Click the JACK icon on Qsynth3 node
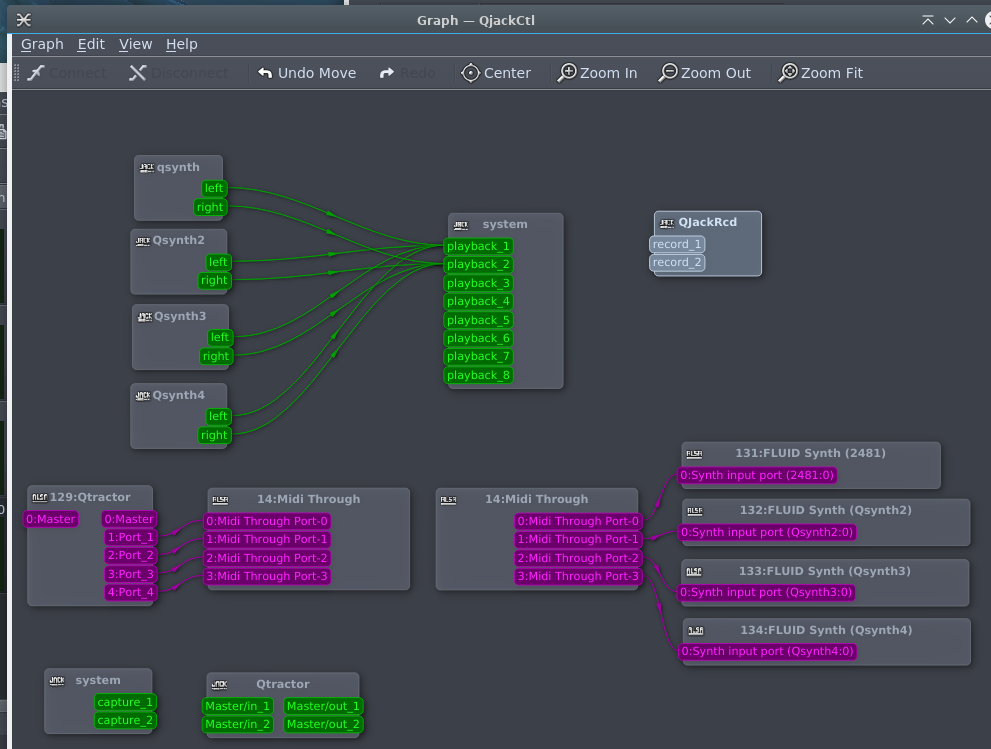 pyautogui.click(x=145, y=317)
